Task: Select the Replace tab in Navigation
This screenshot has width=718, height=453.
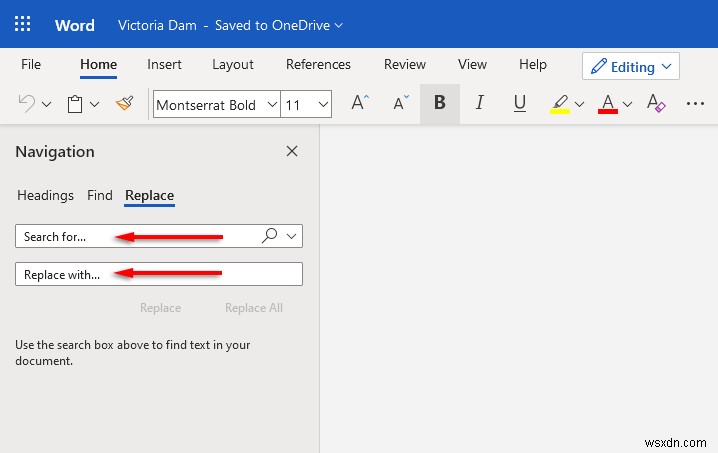Action: tap(150, 196)
